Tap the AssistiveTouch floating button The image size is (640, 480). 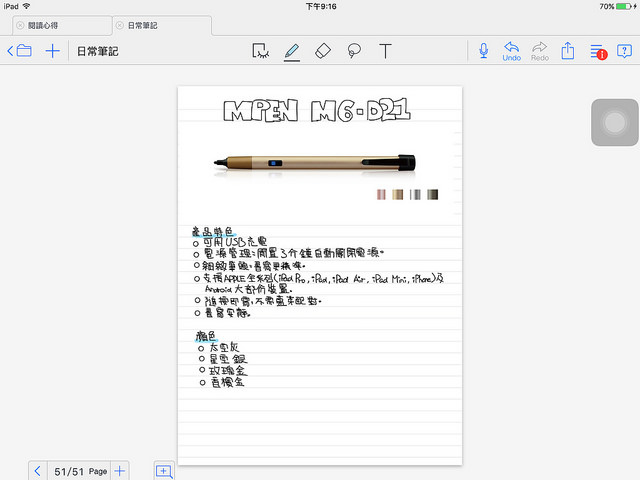(x=615, y=122)
